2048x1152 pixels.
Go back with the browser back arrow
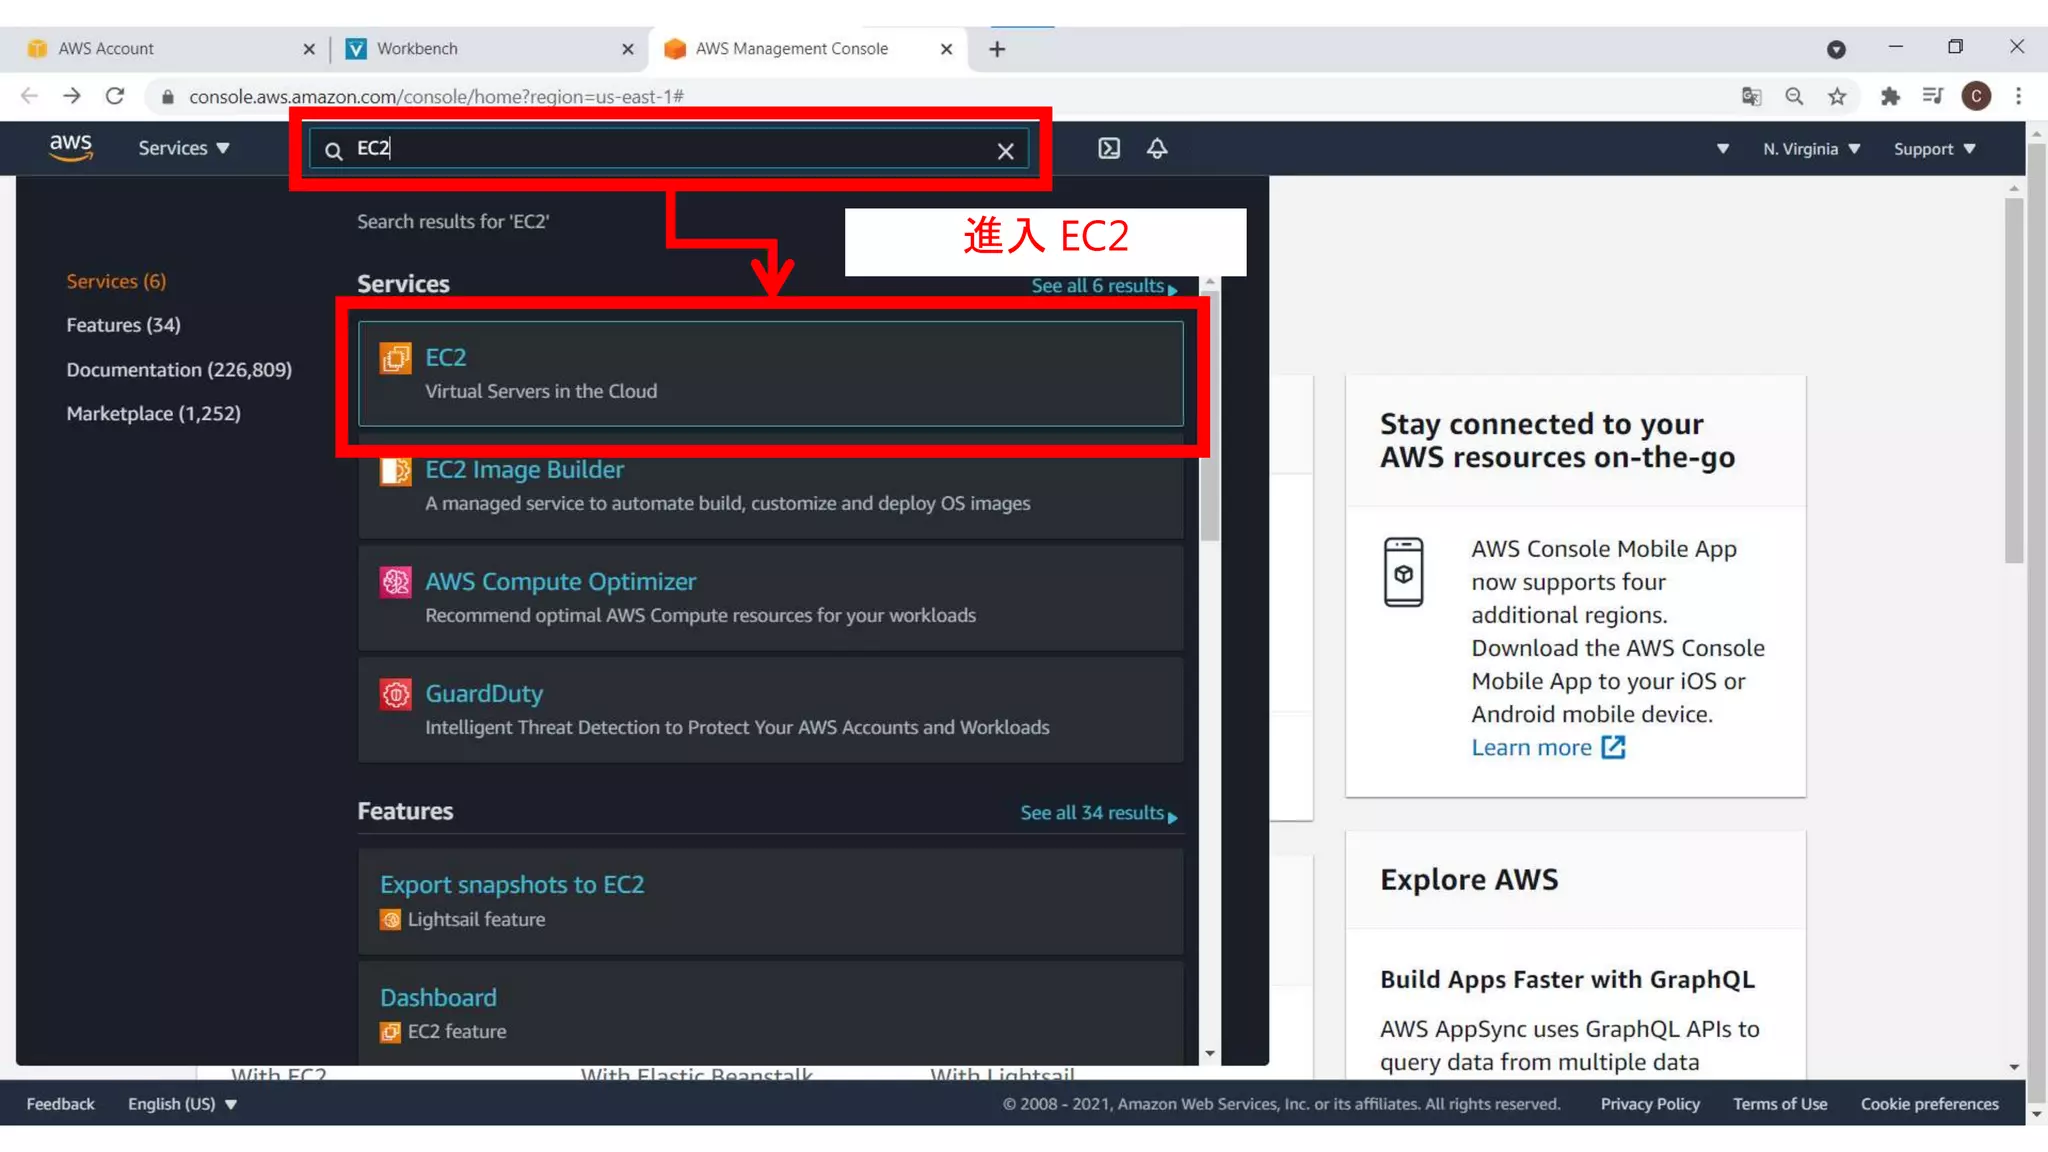[29, 96]
